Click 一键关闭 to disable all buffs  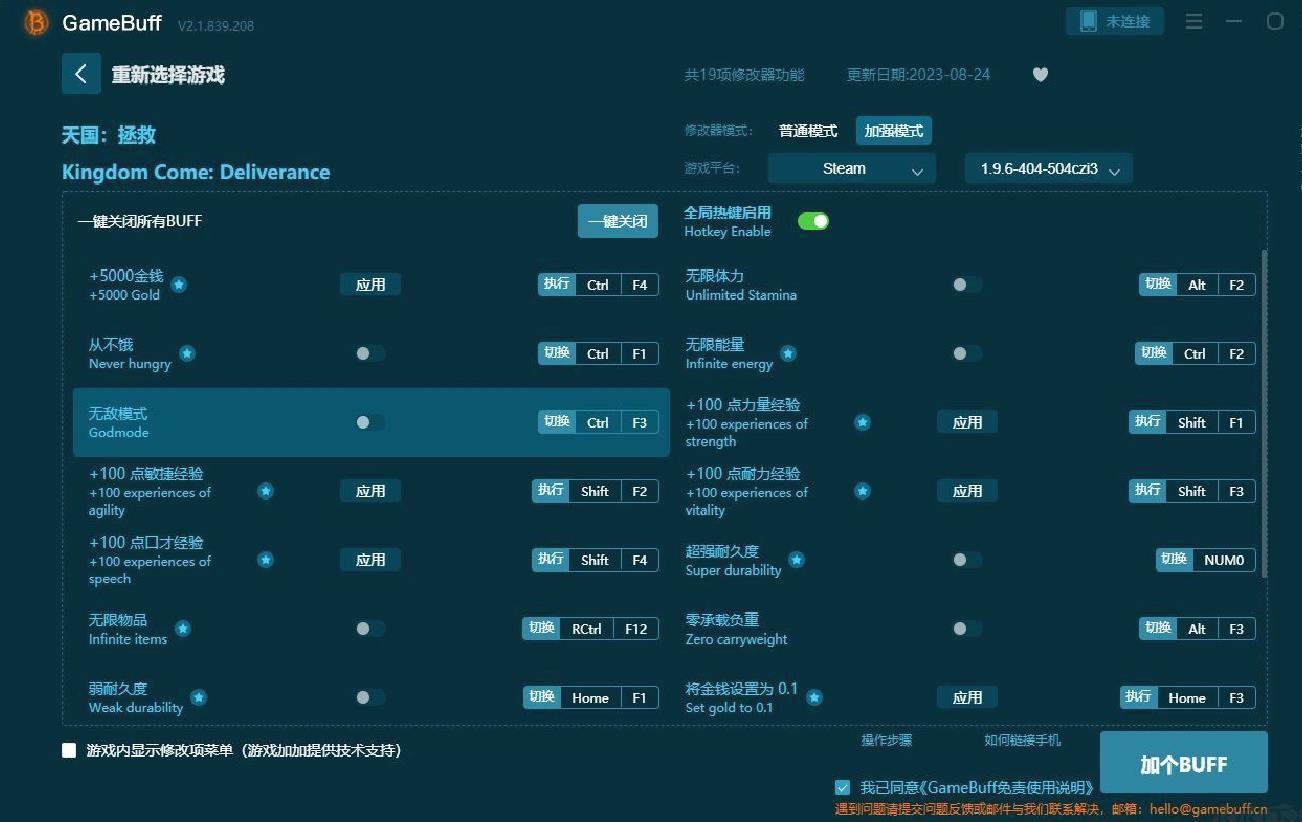point(617,221)
